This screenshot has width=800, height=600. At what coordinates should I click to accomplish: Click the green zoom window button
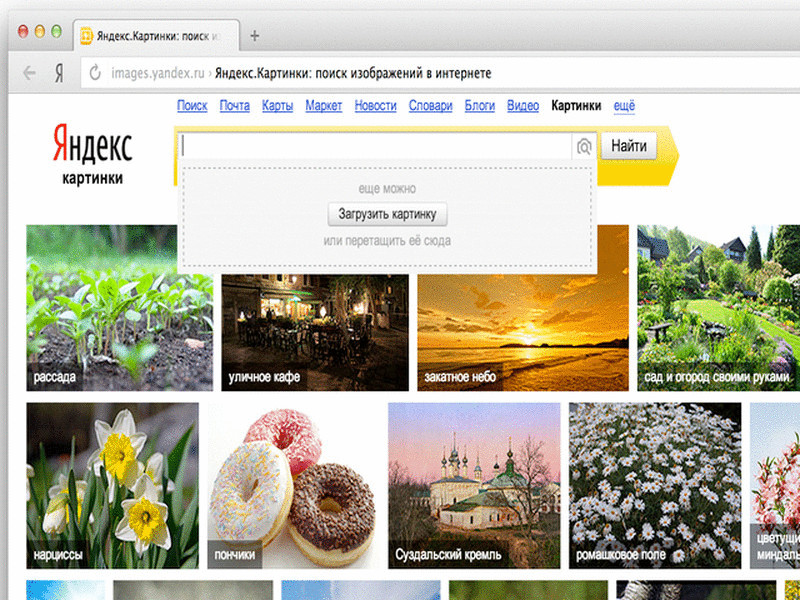(x=56, y=32)
